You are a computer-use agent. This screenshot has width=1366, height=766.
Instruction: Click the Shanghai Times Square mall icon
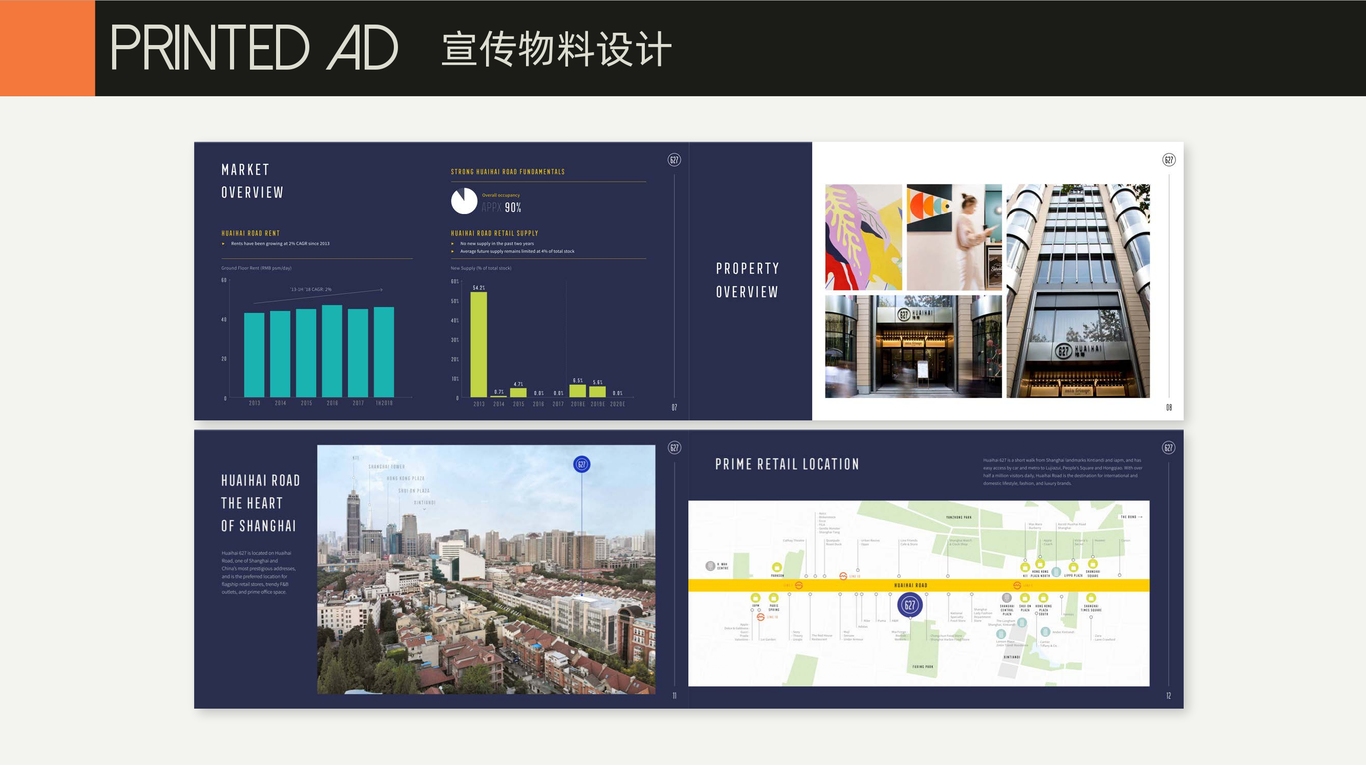click(x=1091, y=598)
